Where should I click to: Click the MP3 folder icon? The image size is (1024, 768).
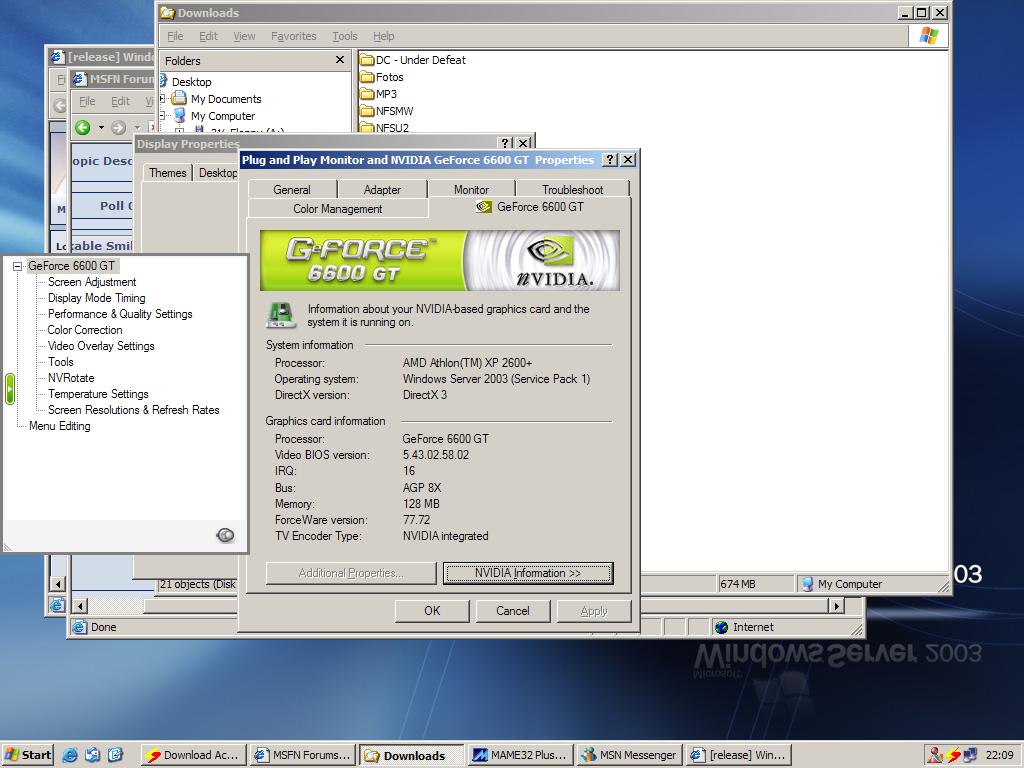click(x=367, y=94)
